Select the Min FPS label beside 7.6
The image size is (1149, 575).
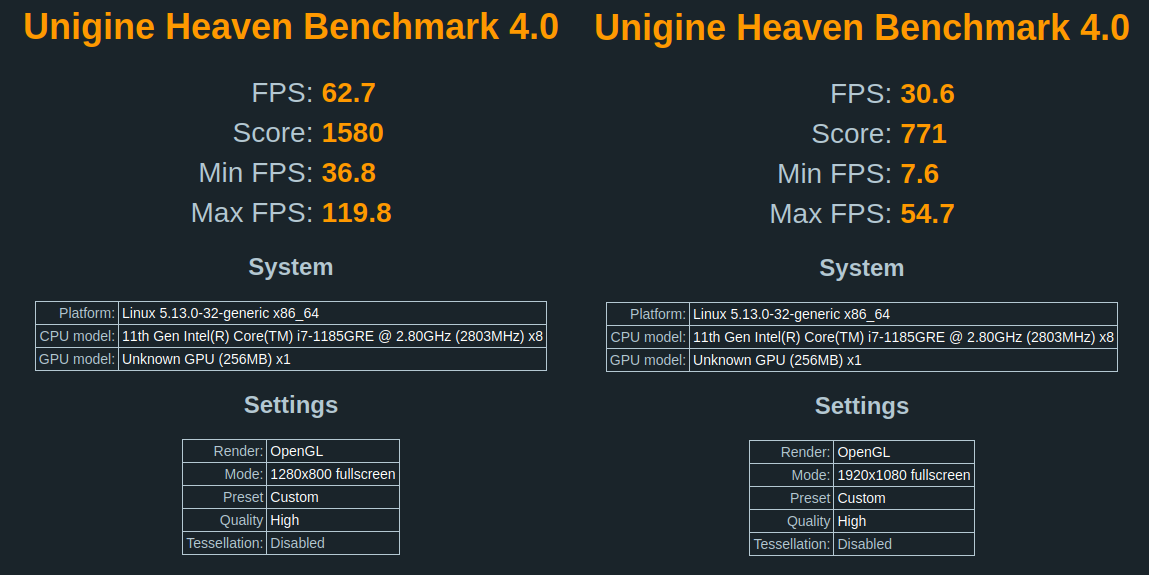835,174
